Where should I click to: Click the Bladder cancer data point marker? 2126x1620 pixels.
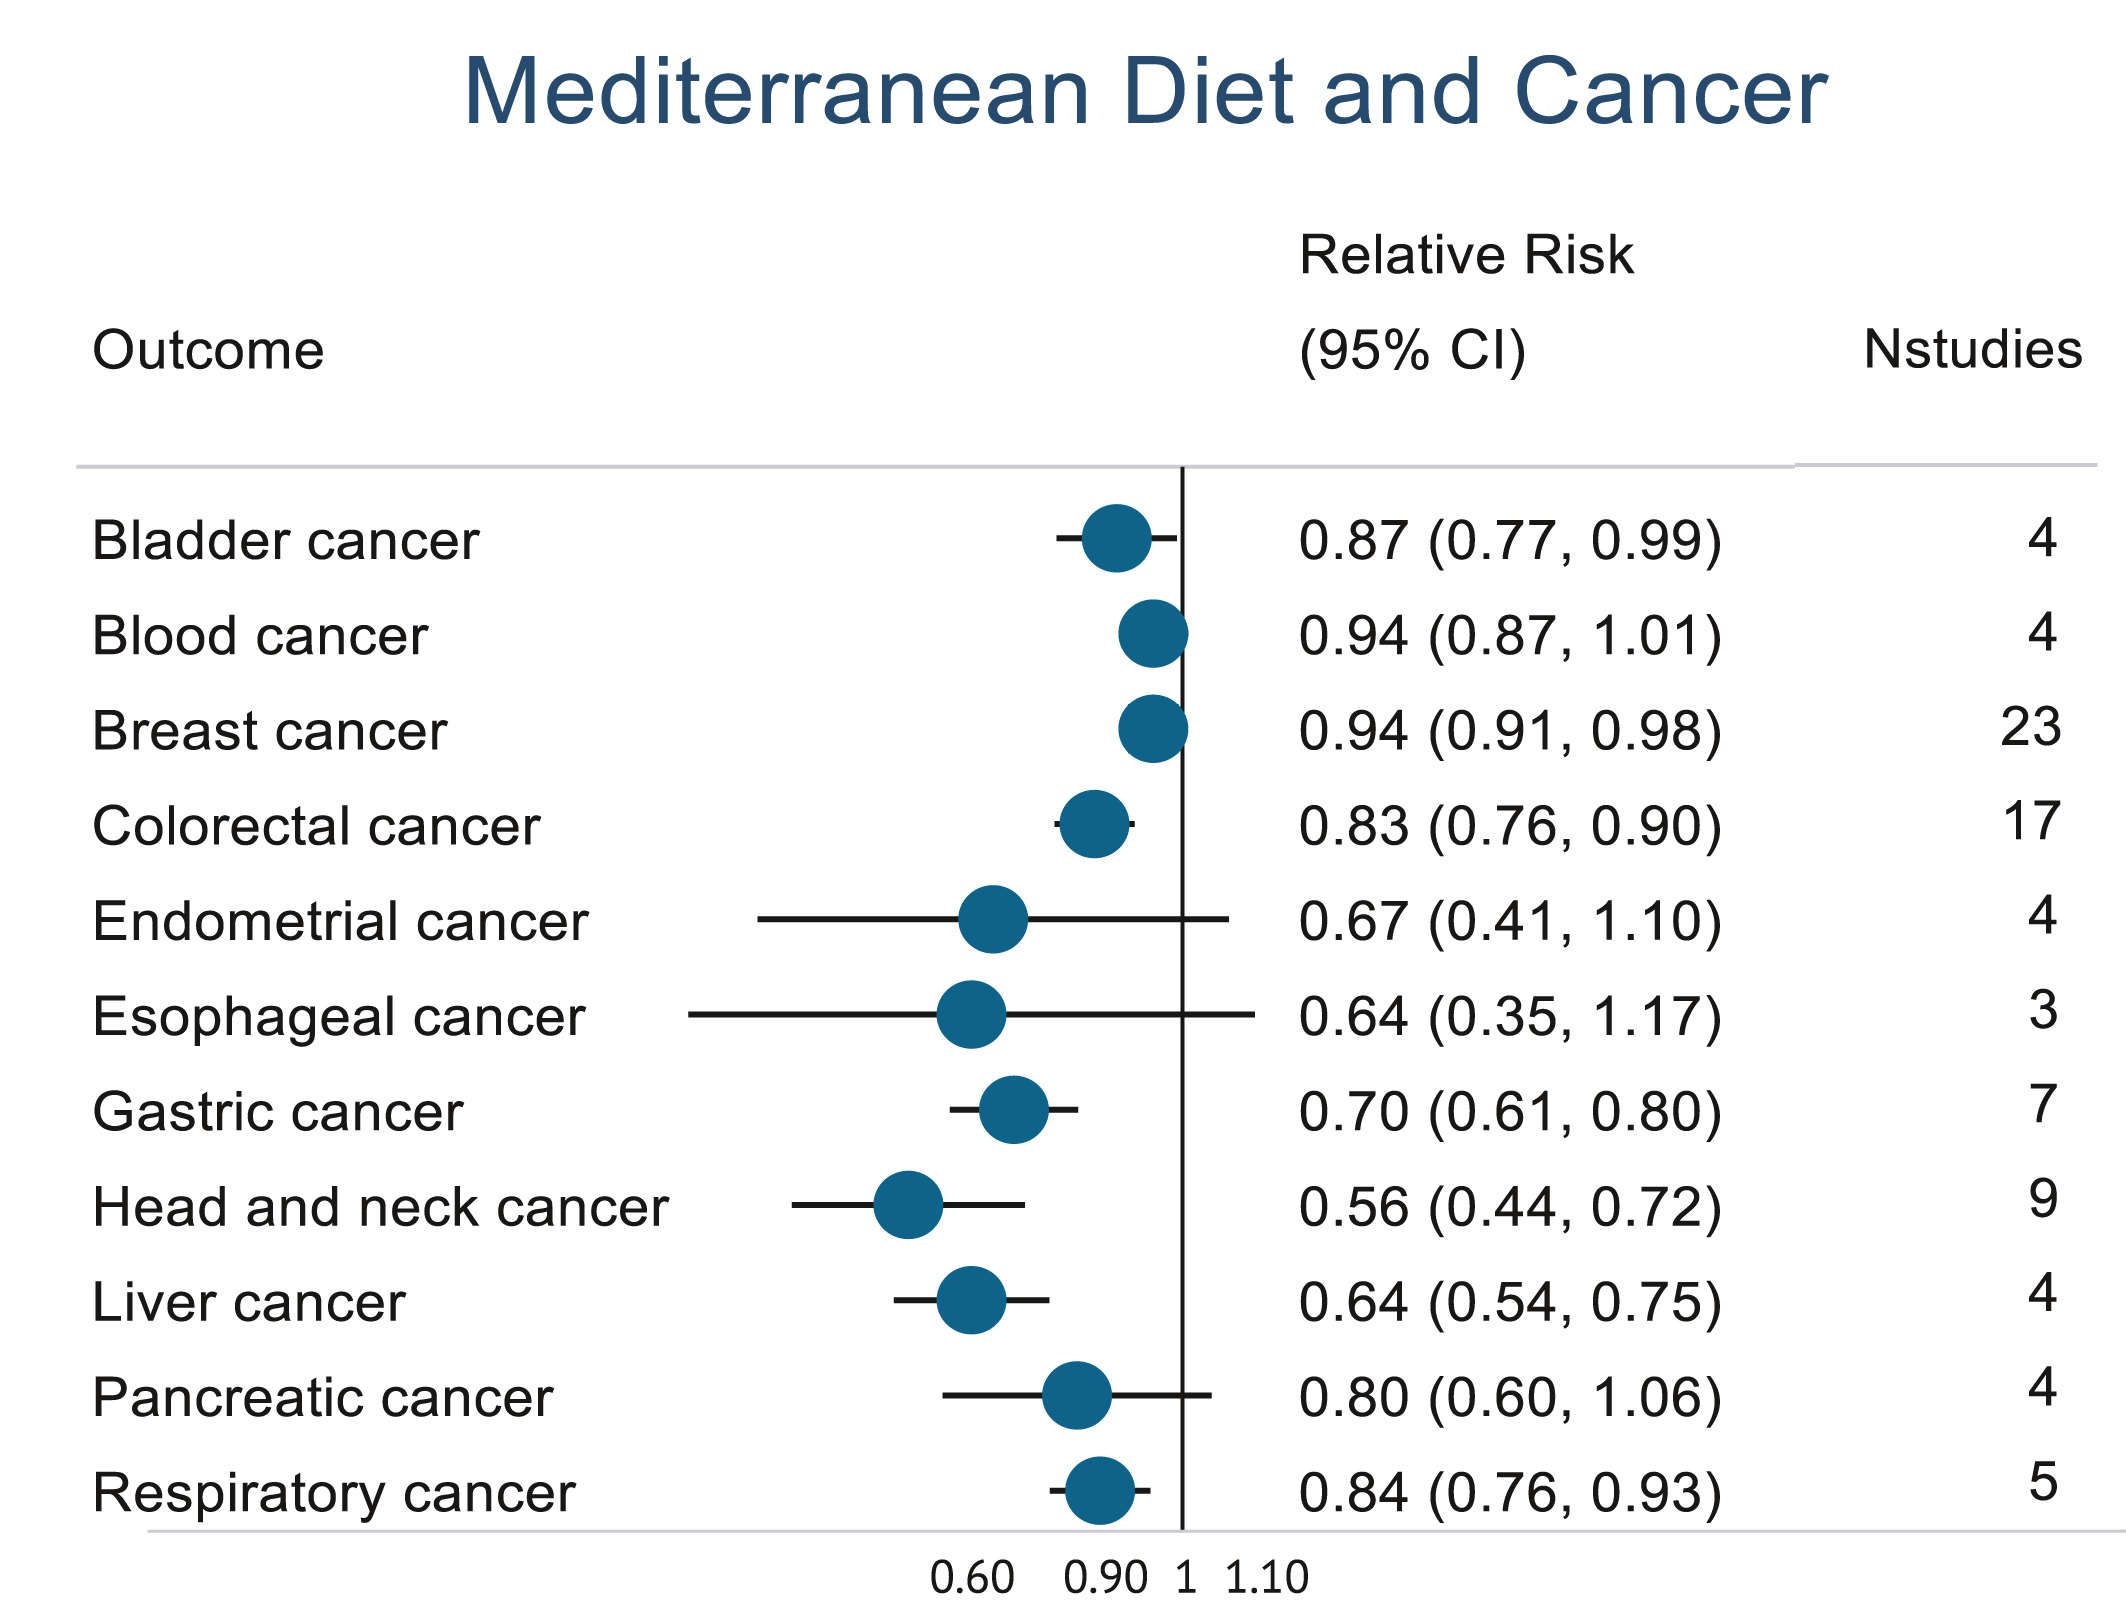click(x=1116, y=539)
